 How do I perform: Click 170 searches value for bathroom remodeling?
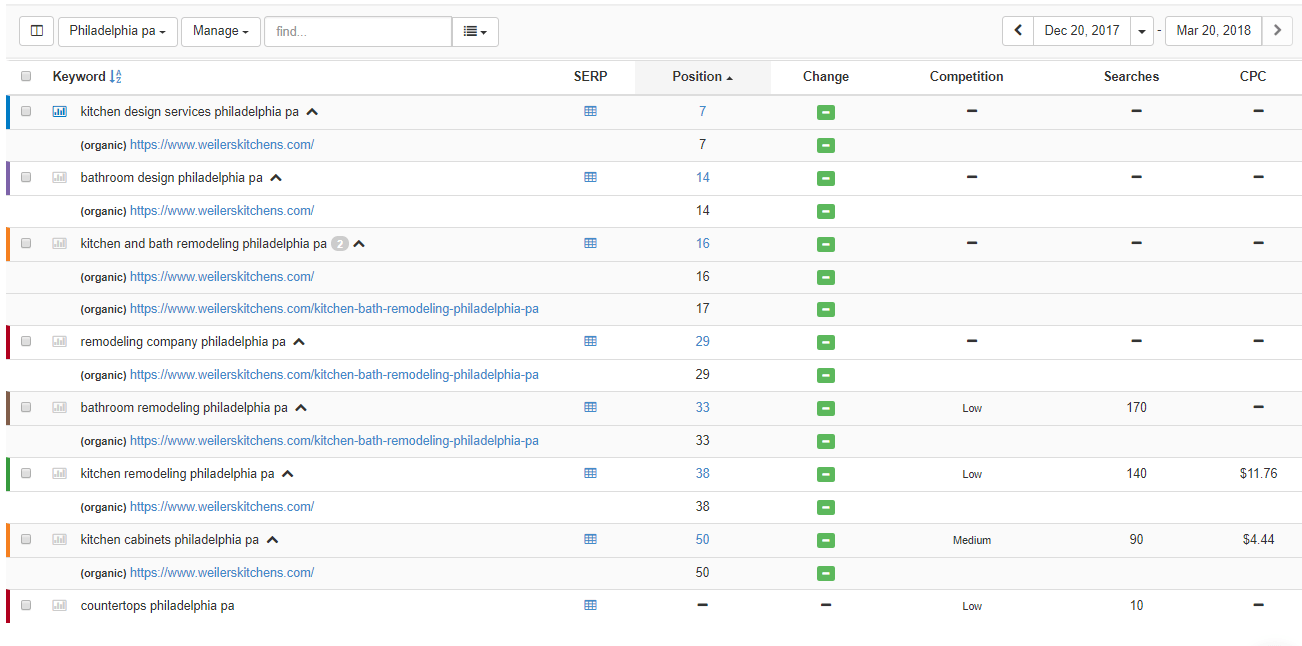[x=1137, y=408]
